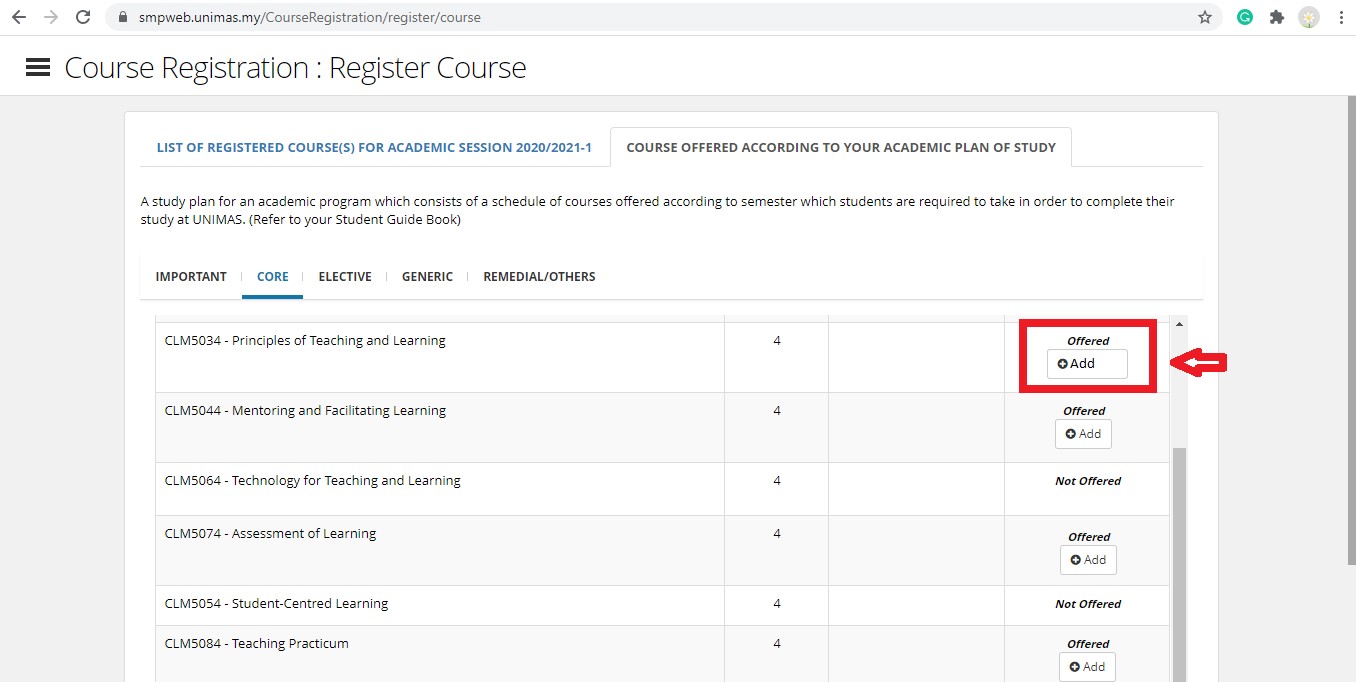Open the GENERIC sub-tab
This screenshot has width=1356, height=682.
[x=427, y=277]
